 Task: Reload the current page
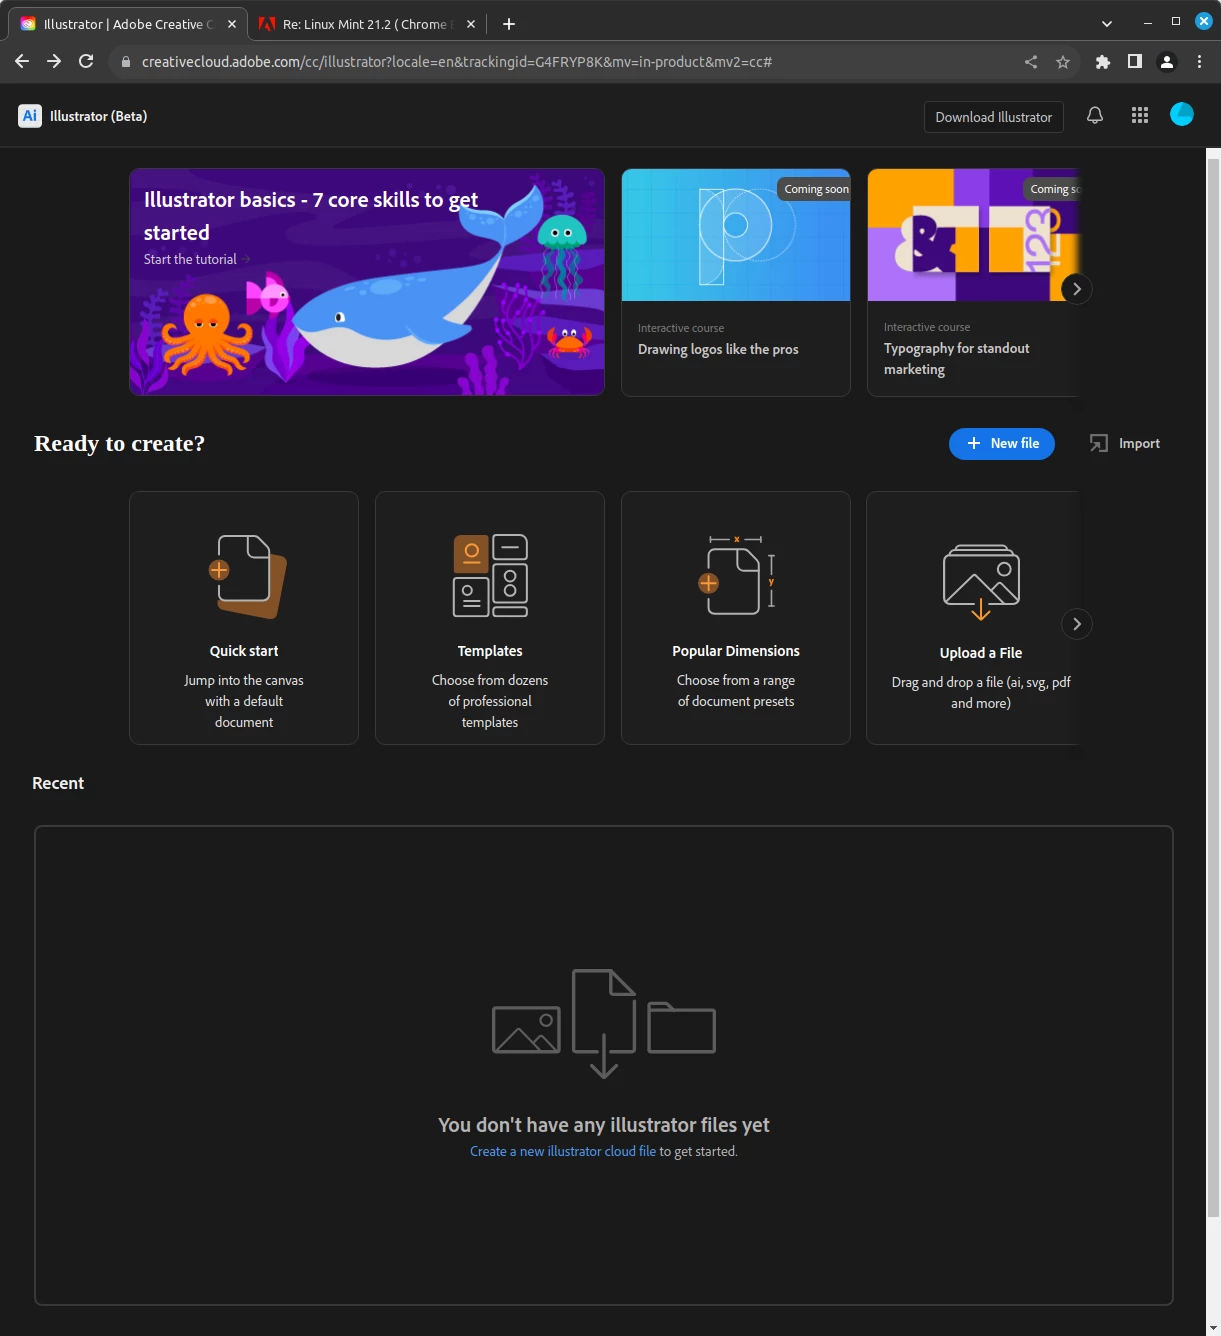click(86, 62)
